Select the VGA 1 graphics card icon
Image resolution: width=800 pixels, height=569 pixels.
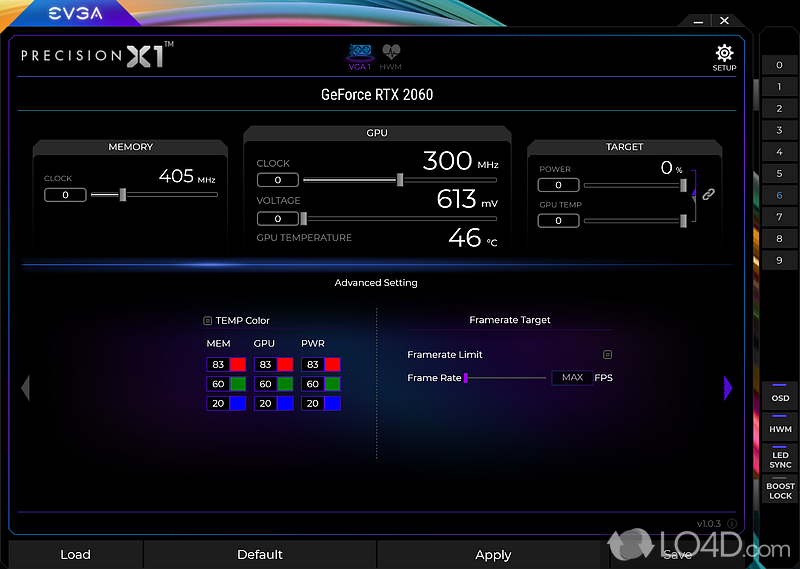pos(360,57)
